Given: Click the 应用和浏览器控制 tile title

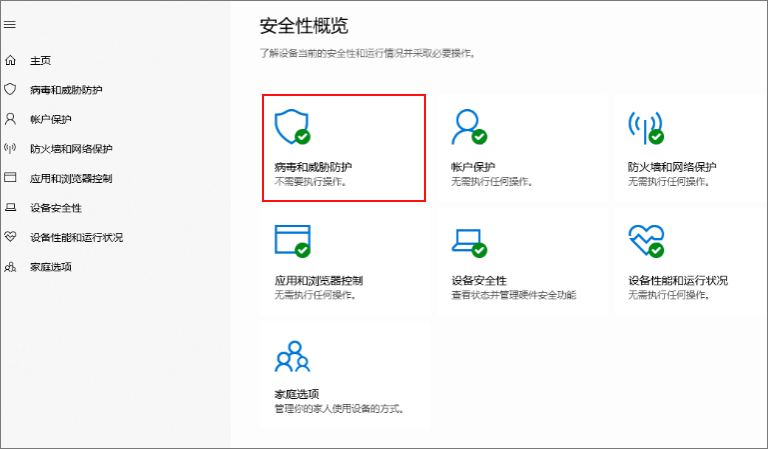Looking at the screenshot, I should point(318,281).
